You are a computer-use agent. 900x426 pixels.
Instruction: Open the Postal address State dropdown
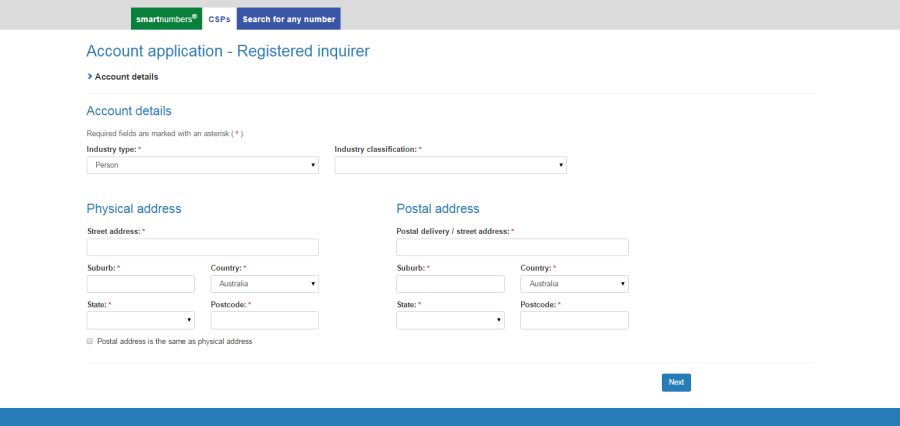(451, 320)
